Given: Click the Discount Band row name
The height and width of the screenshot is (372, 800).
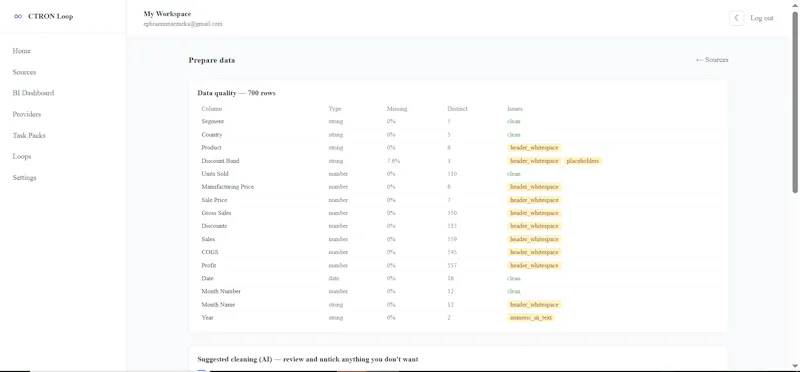Looking at the screenshot, I should [x=220, y=161].
